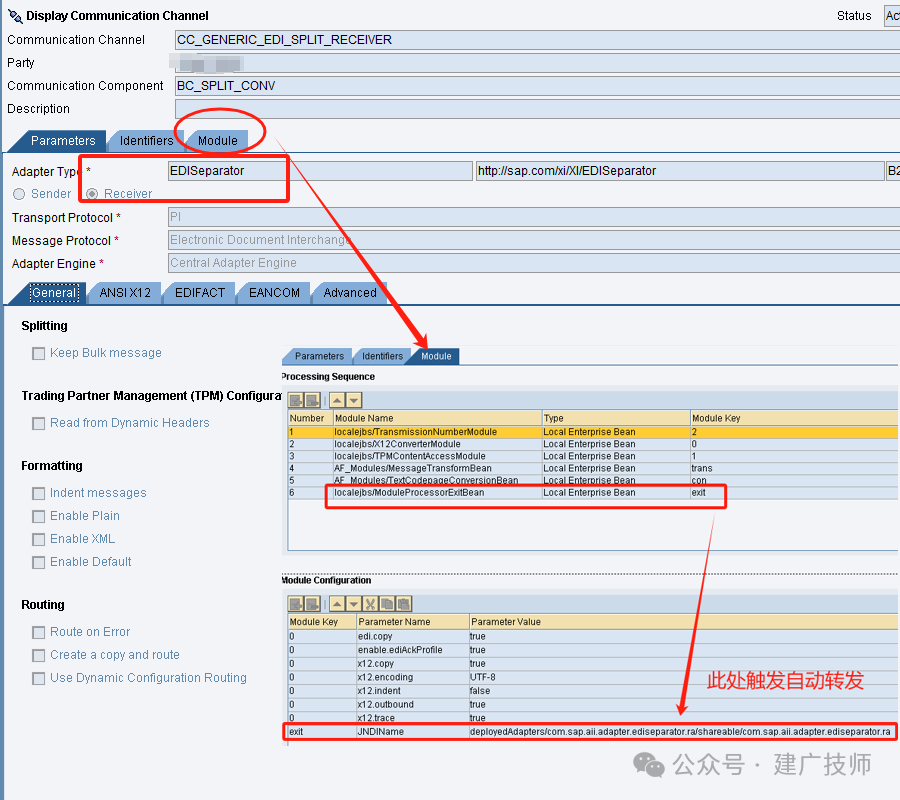Click the Module Name column header
Viewport: 900px width, 800px height.
[x=437, y=418]
